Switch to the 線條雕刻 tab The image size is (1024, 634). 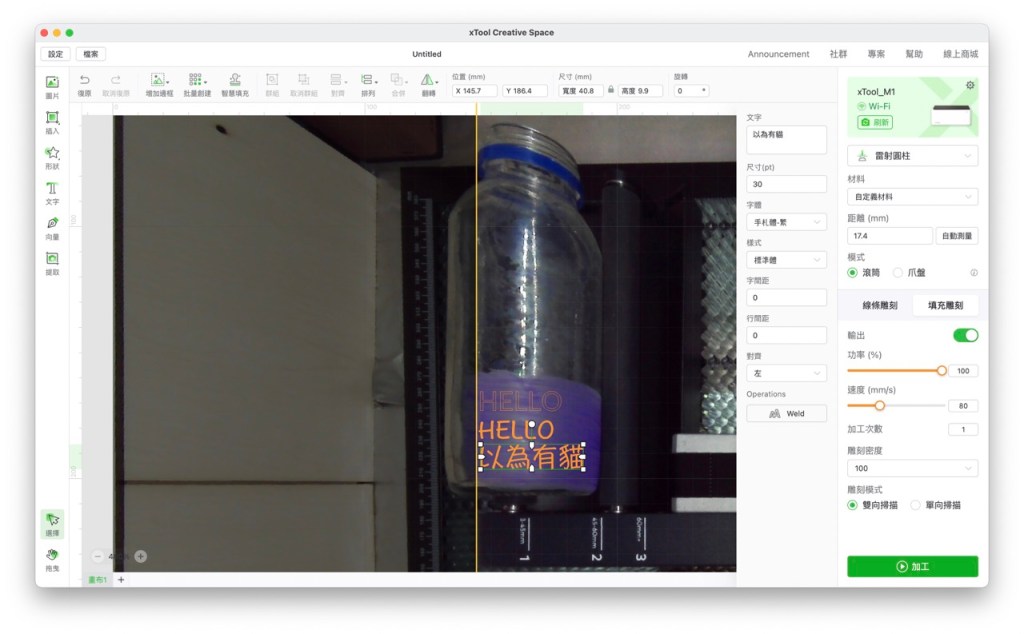click(x=879, y=305)
